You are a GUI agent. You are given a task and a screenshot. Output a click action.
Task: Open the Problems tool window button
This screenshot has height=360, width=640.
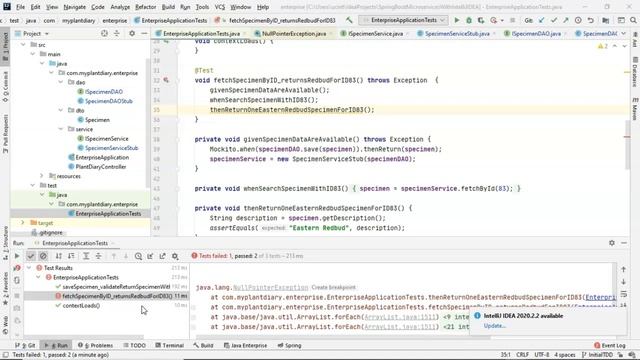click(x=95, y=345)
